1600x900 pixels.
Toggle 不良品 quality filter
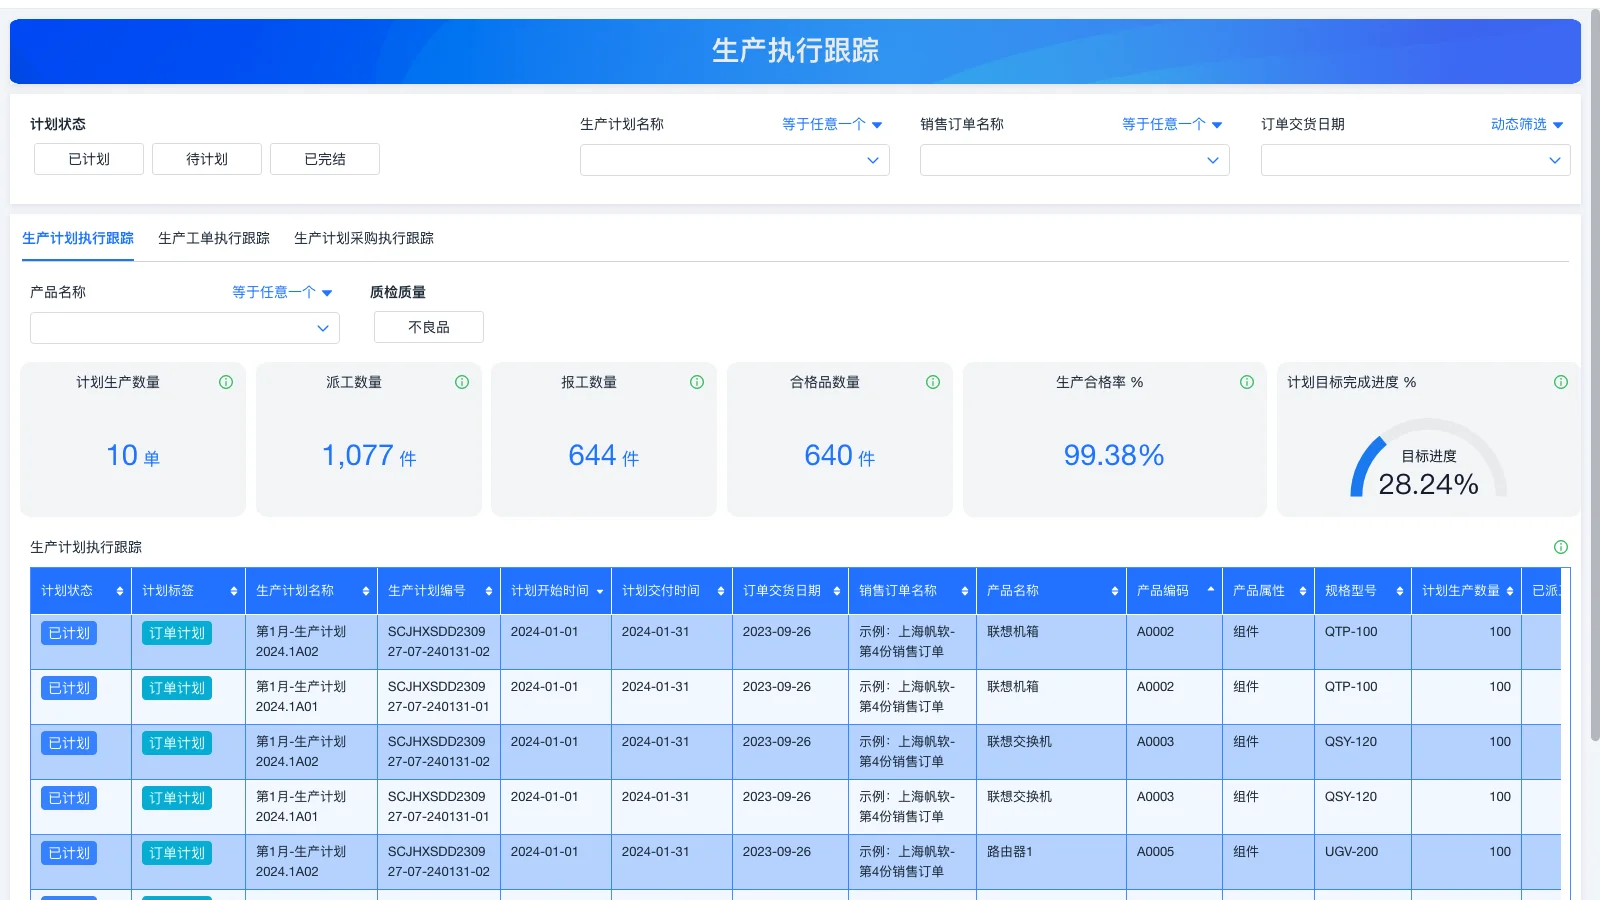pyautogui.click(x=429, y=327)
